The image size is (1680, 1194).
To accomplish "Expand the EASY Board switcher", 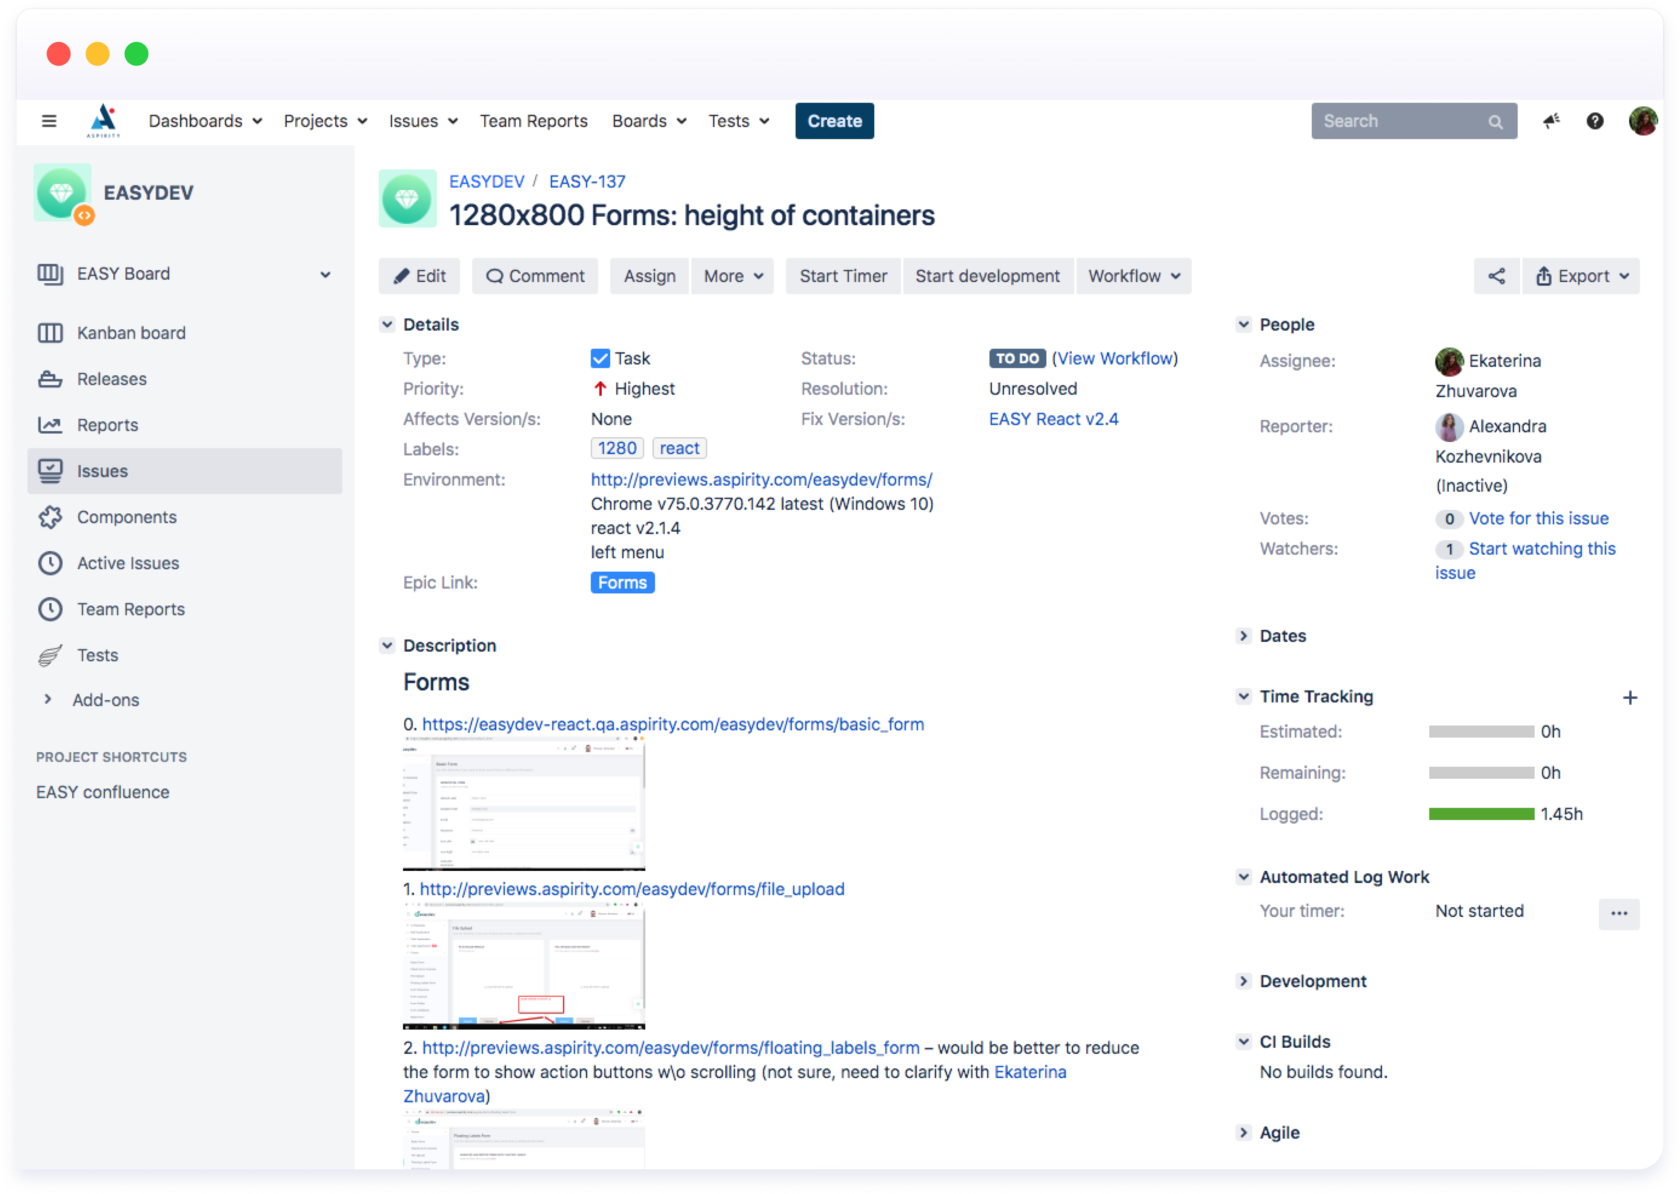I will tap(325, 274).
